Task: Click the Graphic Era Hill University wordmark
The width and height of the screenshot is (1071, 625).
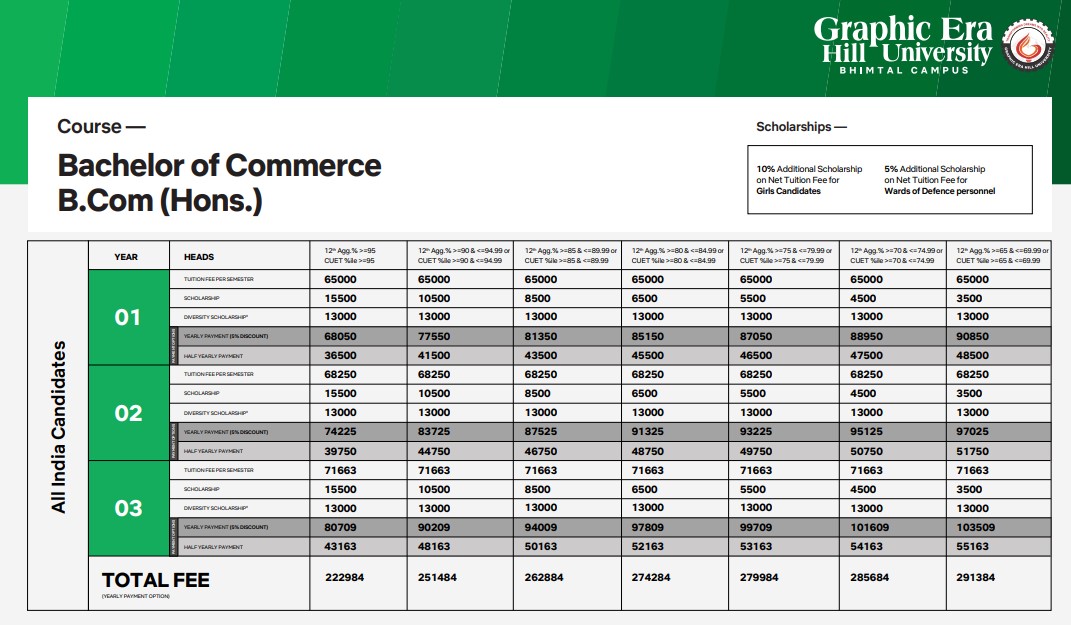Action: 903,43
